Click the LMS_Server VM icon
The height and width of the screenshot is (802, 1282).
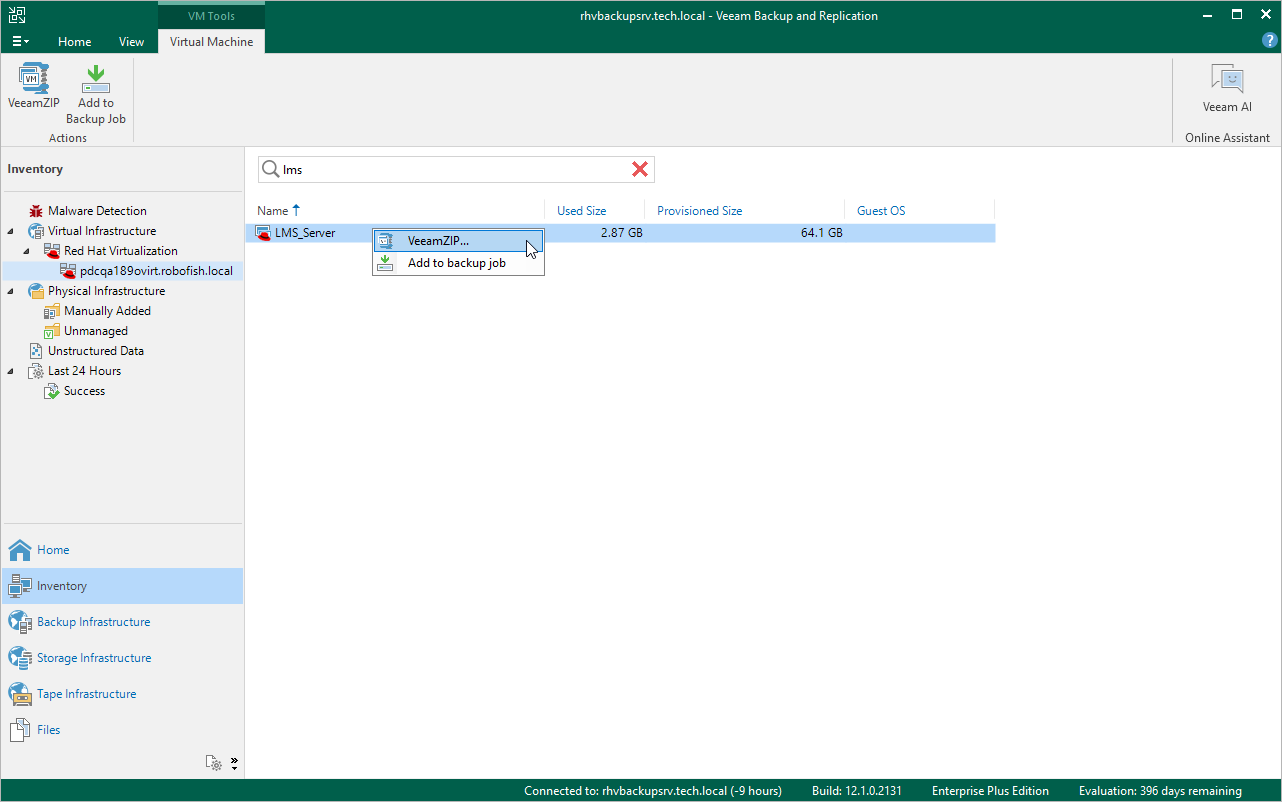tap(264, 233)
